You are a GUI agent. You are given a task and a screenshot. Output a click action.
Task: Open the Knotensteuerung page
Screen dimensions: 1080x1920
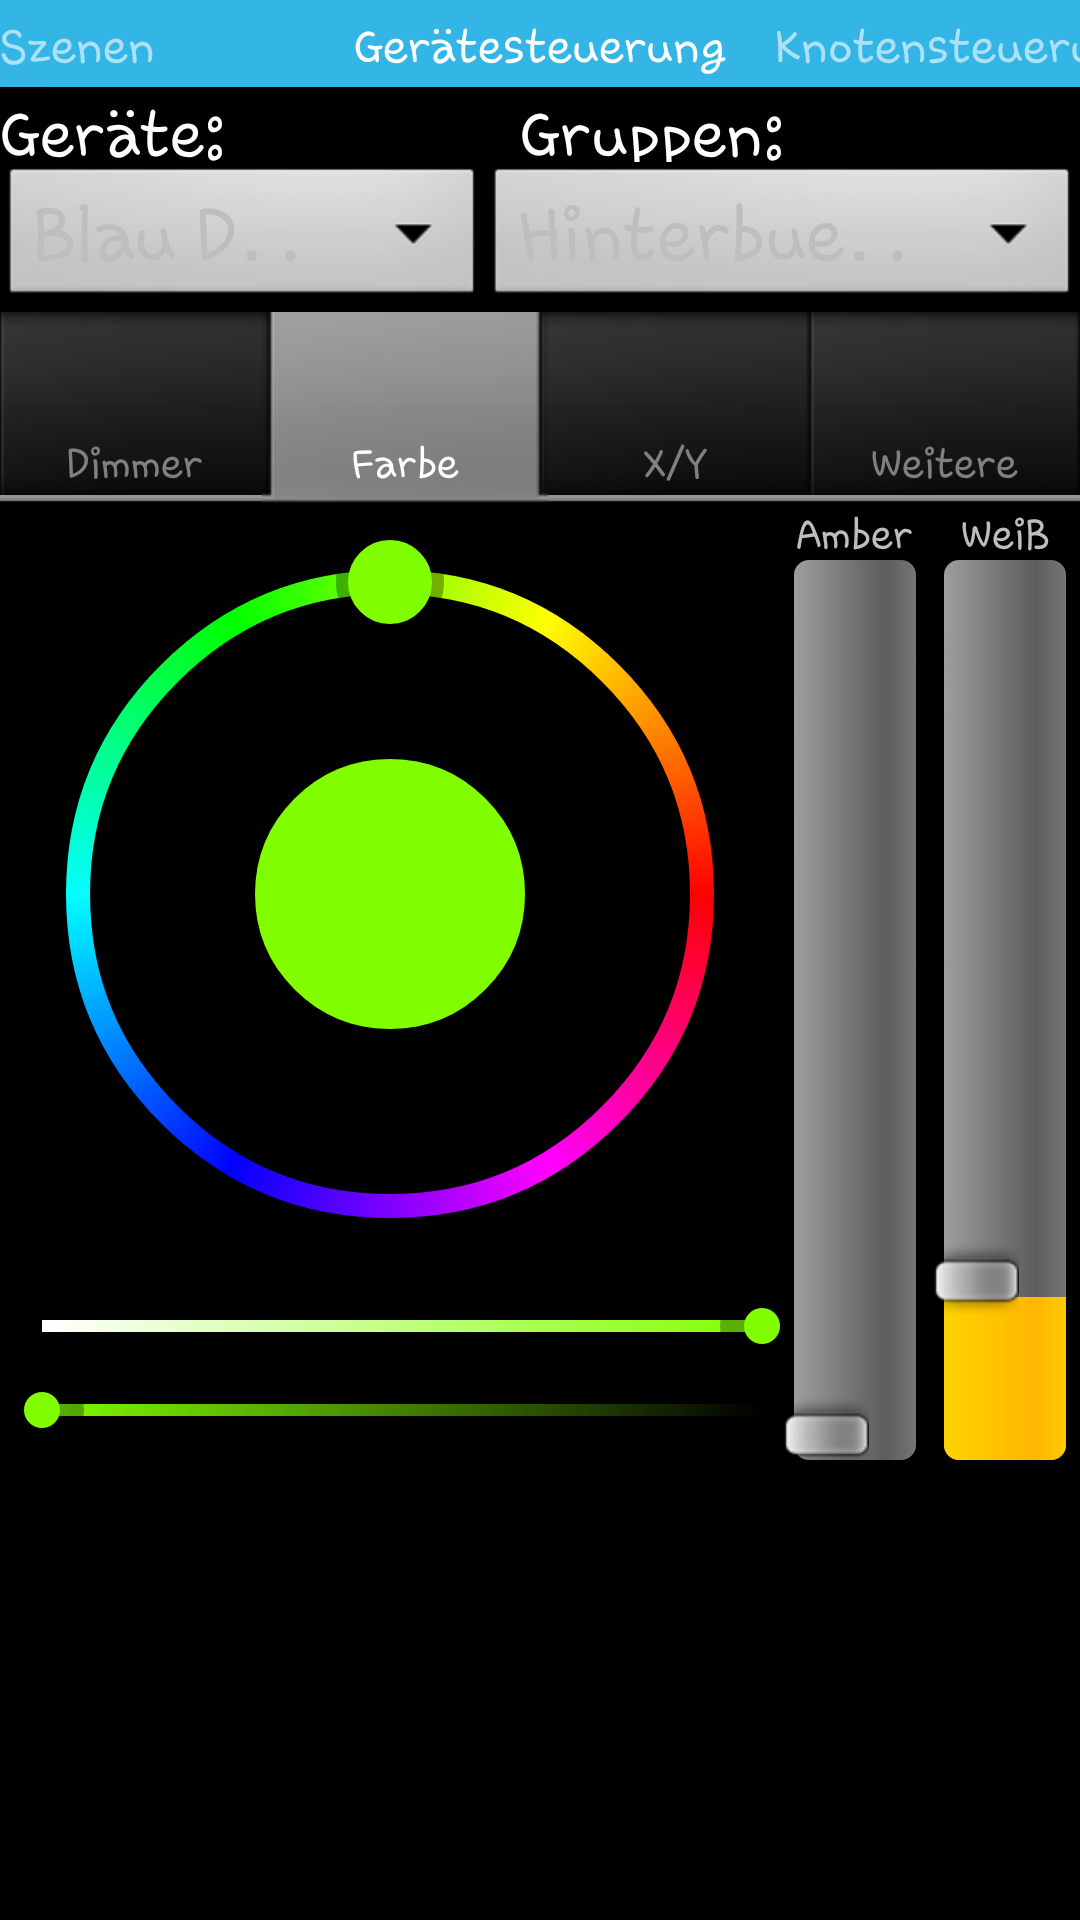tap(926, 47)
